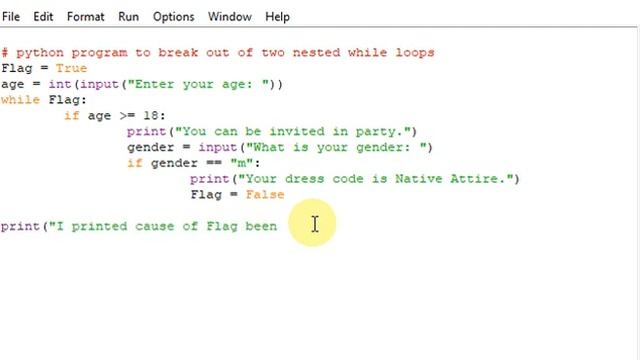Click the 'Flag = False' line
Viewport: 640px width, 360px height.
click(x=237, y=195)
